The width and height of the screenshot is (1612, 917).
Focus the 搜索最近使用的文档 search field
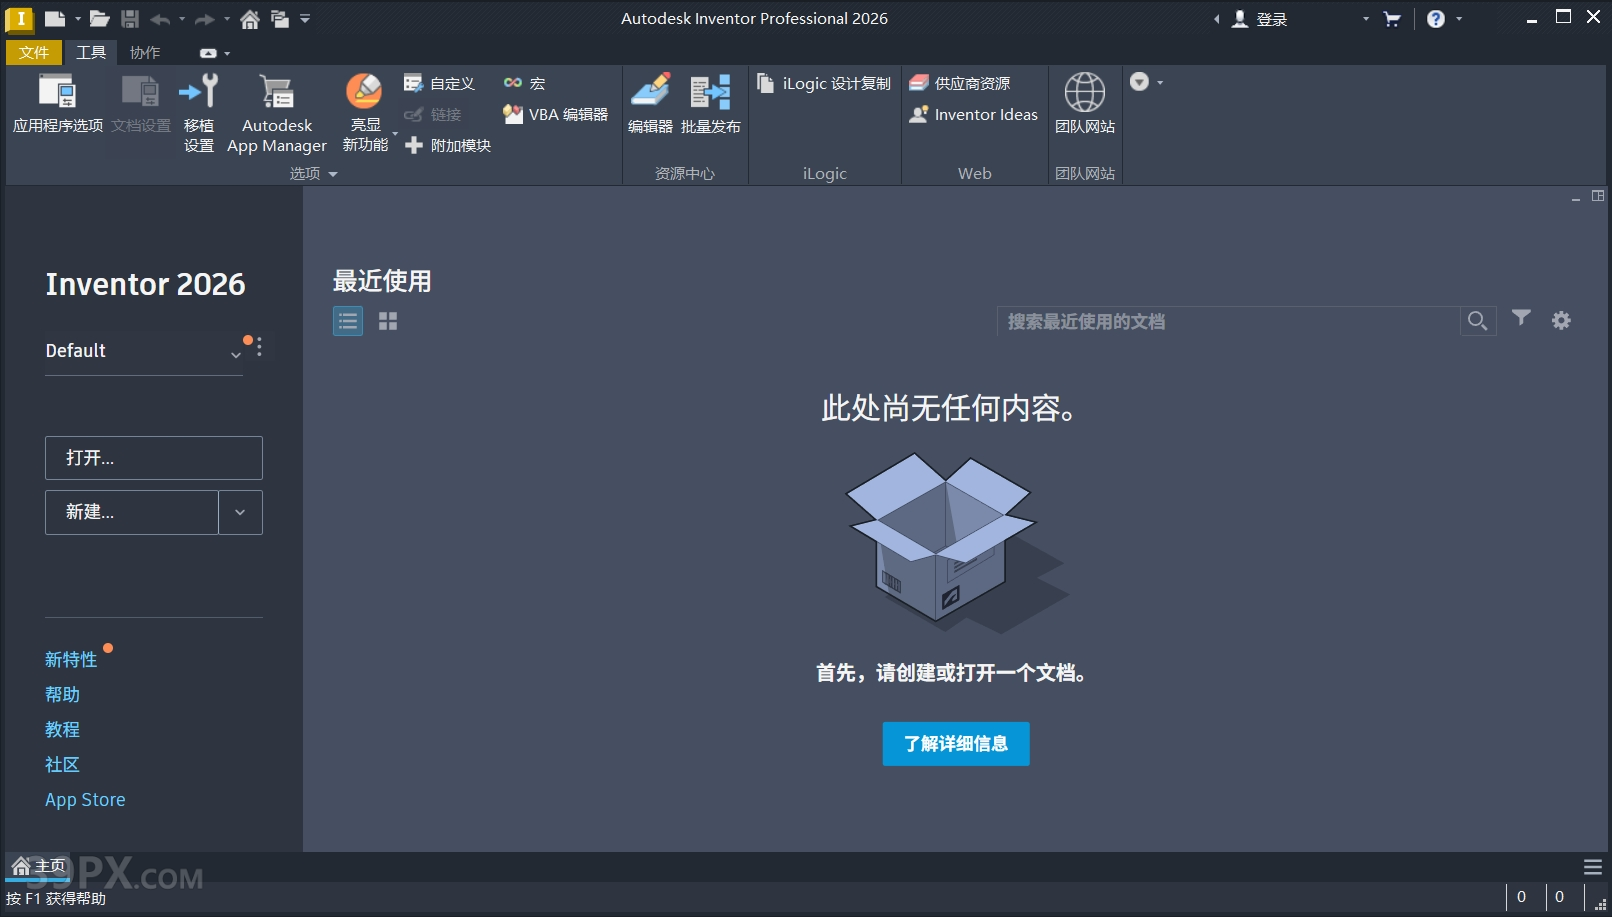[x=1228, y=321]
